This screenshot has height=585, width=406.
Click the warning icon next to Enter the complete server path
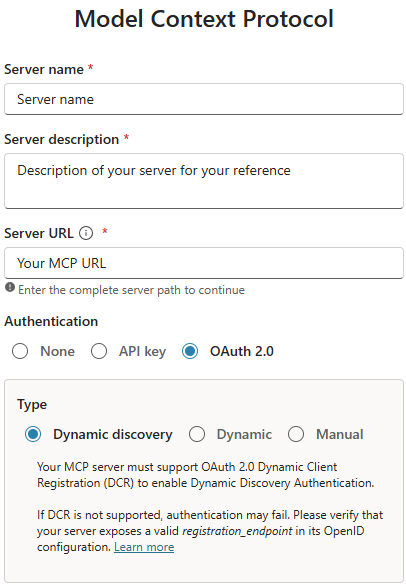click(x=10, y=288)
